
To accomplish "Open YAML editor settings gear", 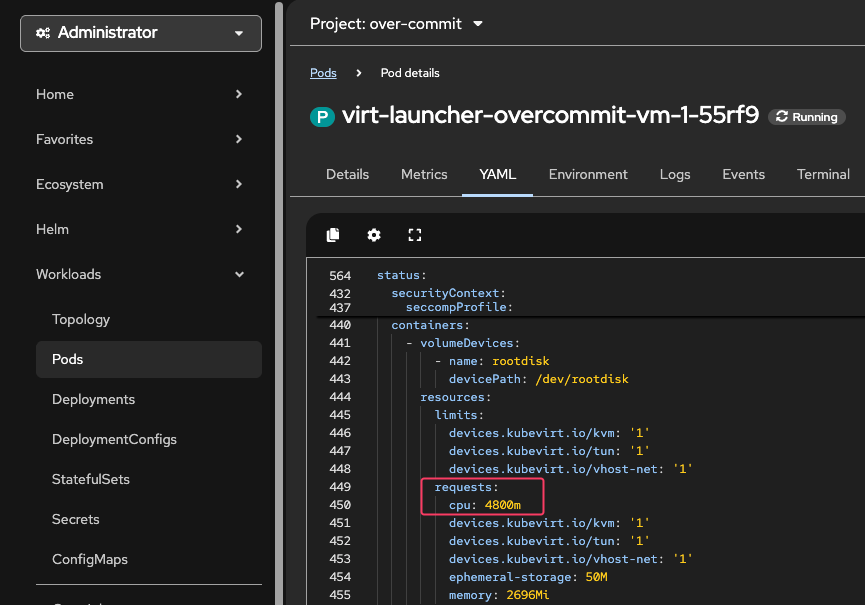I will pyautogui.click(x=374, y=235).
